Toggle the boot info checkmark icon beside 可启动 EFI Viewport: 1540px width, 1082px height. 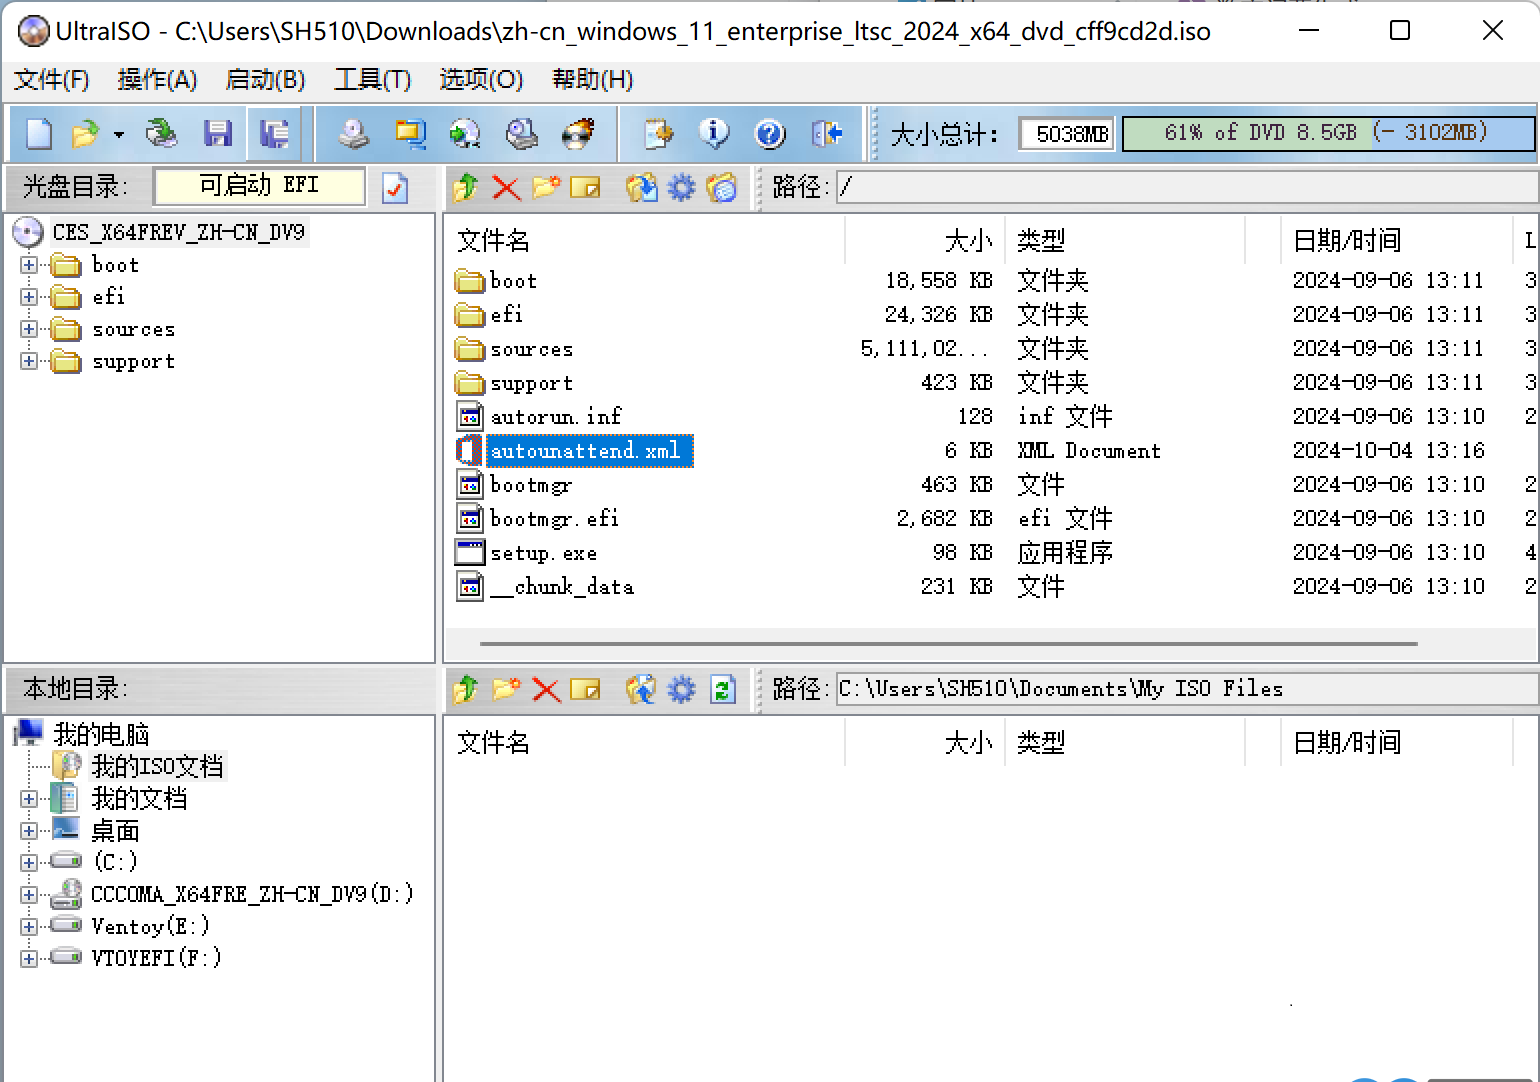[395, 187]
